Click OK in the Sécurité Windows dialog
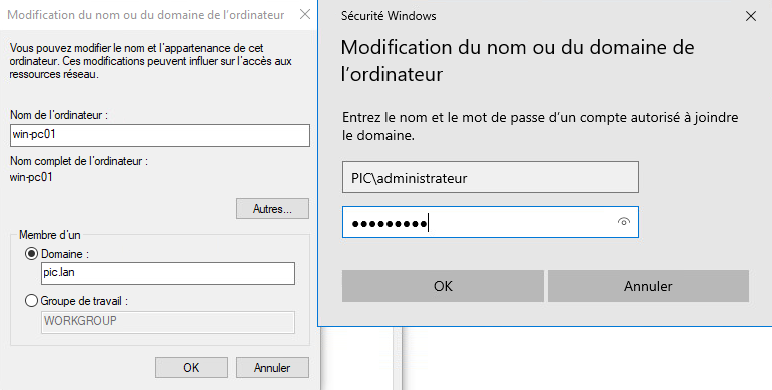Viewport: 772px width, 390px height. [x=443, y=286]
